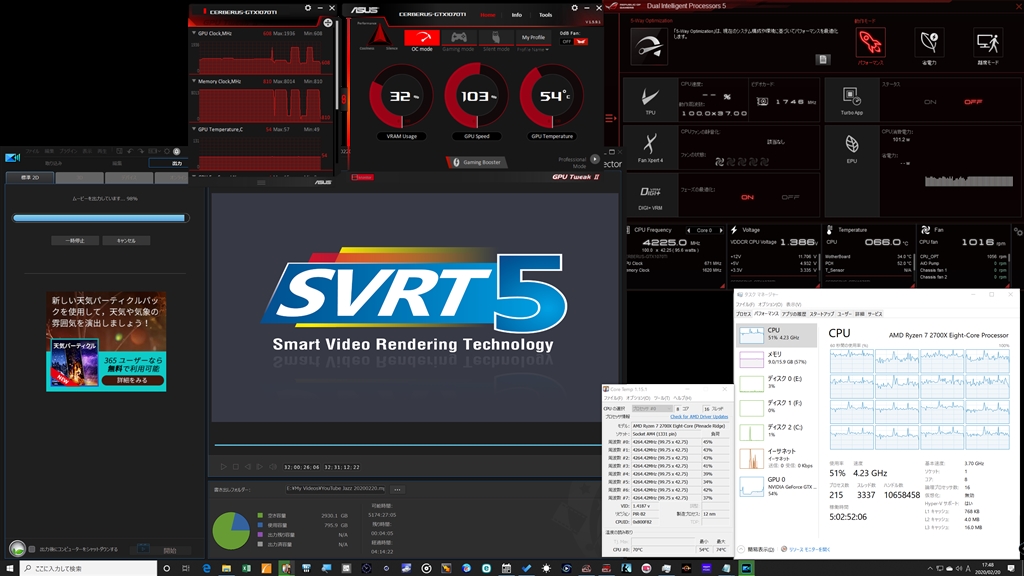Open Resource Monitor link in Task Manager
This screenshot has height=576, width=1024.
[808, 549]
